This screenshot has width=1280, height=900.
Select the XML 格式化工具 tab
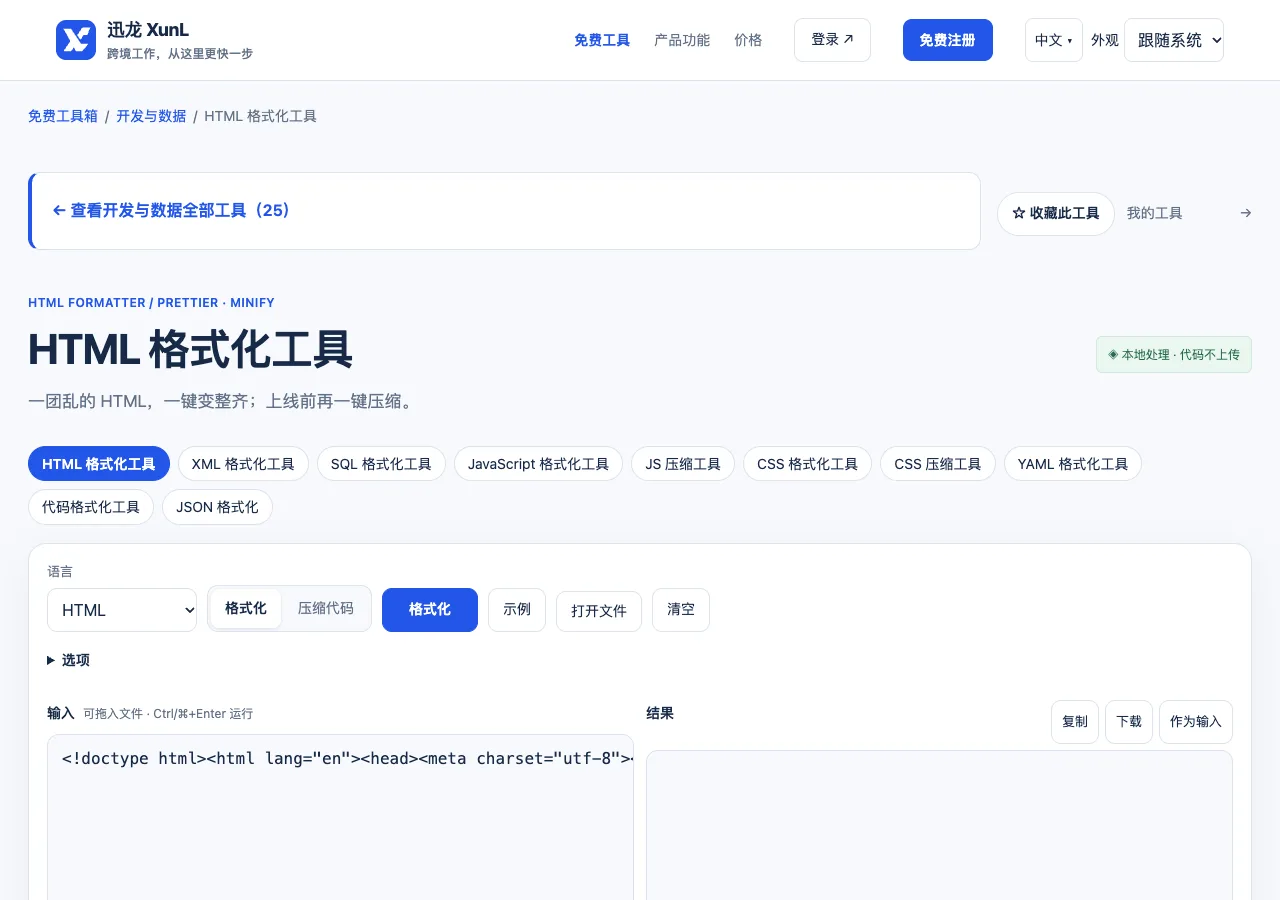243,464
